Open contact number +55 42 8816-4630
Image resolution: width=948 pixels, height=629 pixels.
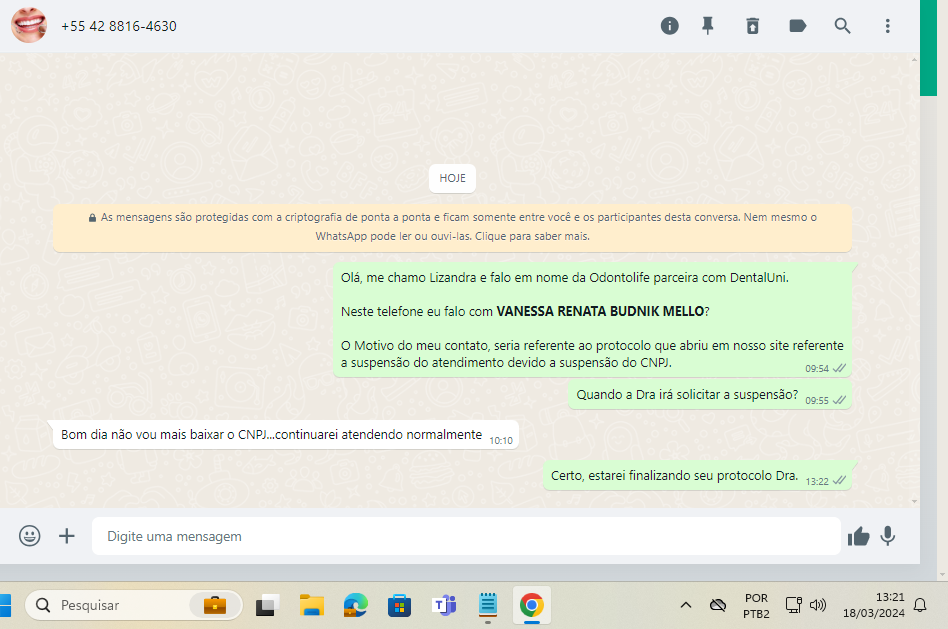click(x=118, y=26)
